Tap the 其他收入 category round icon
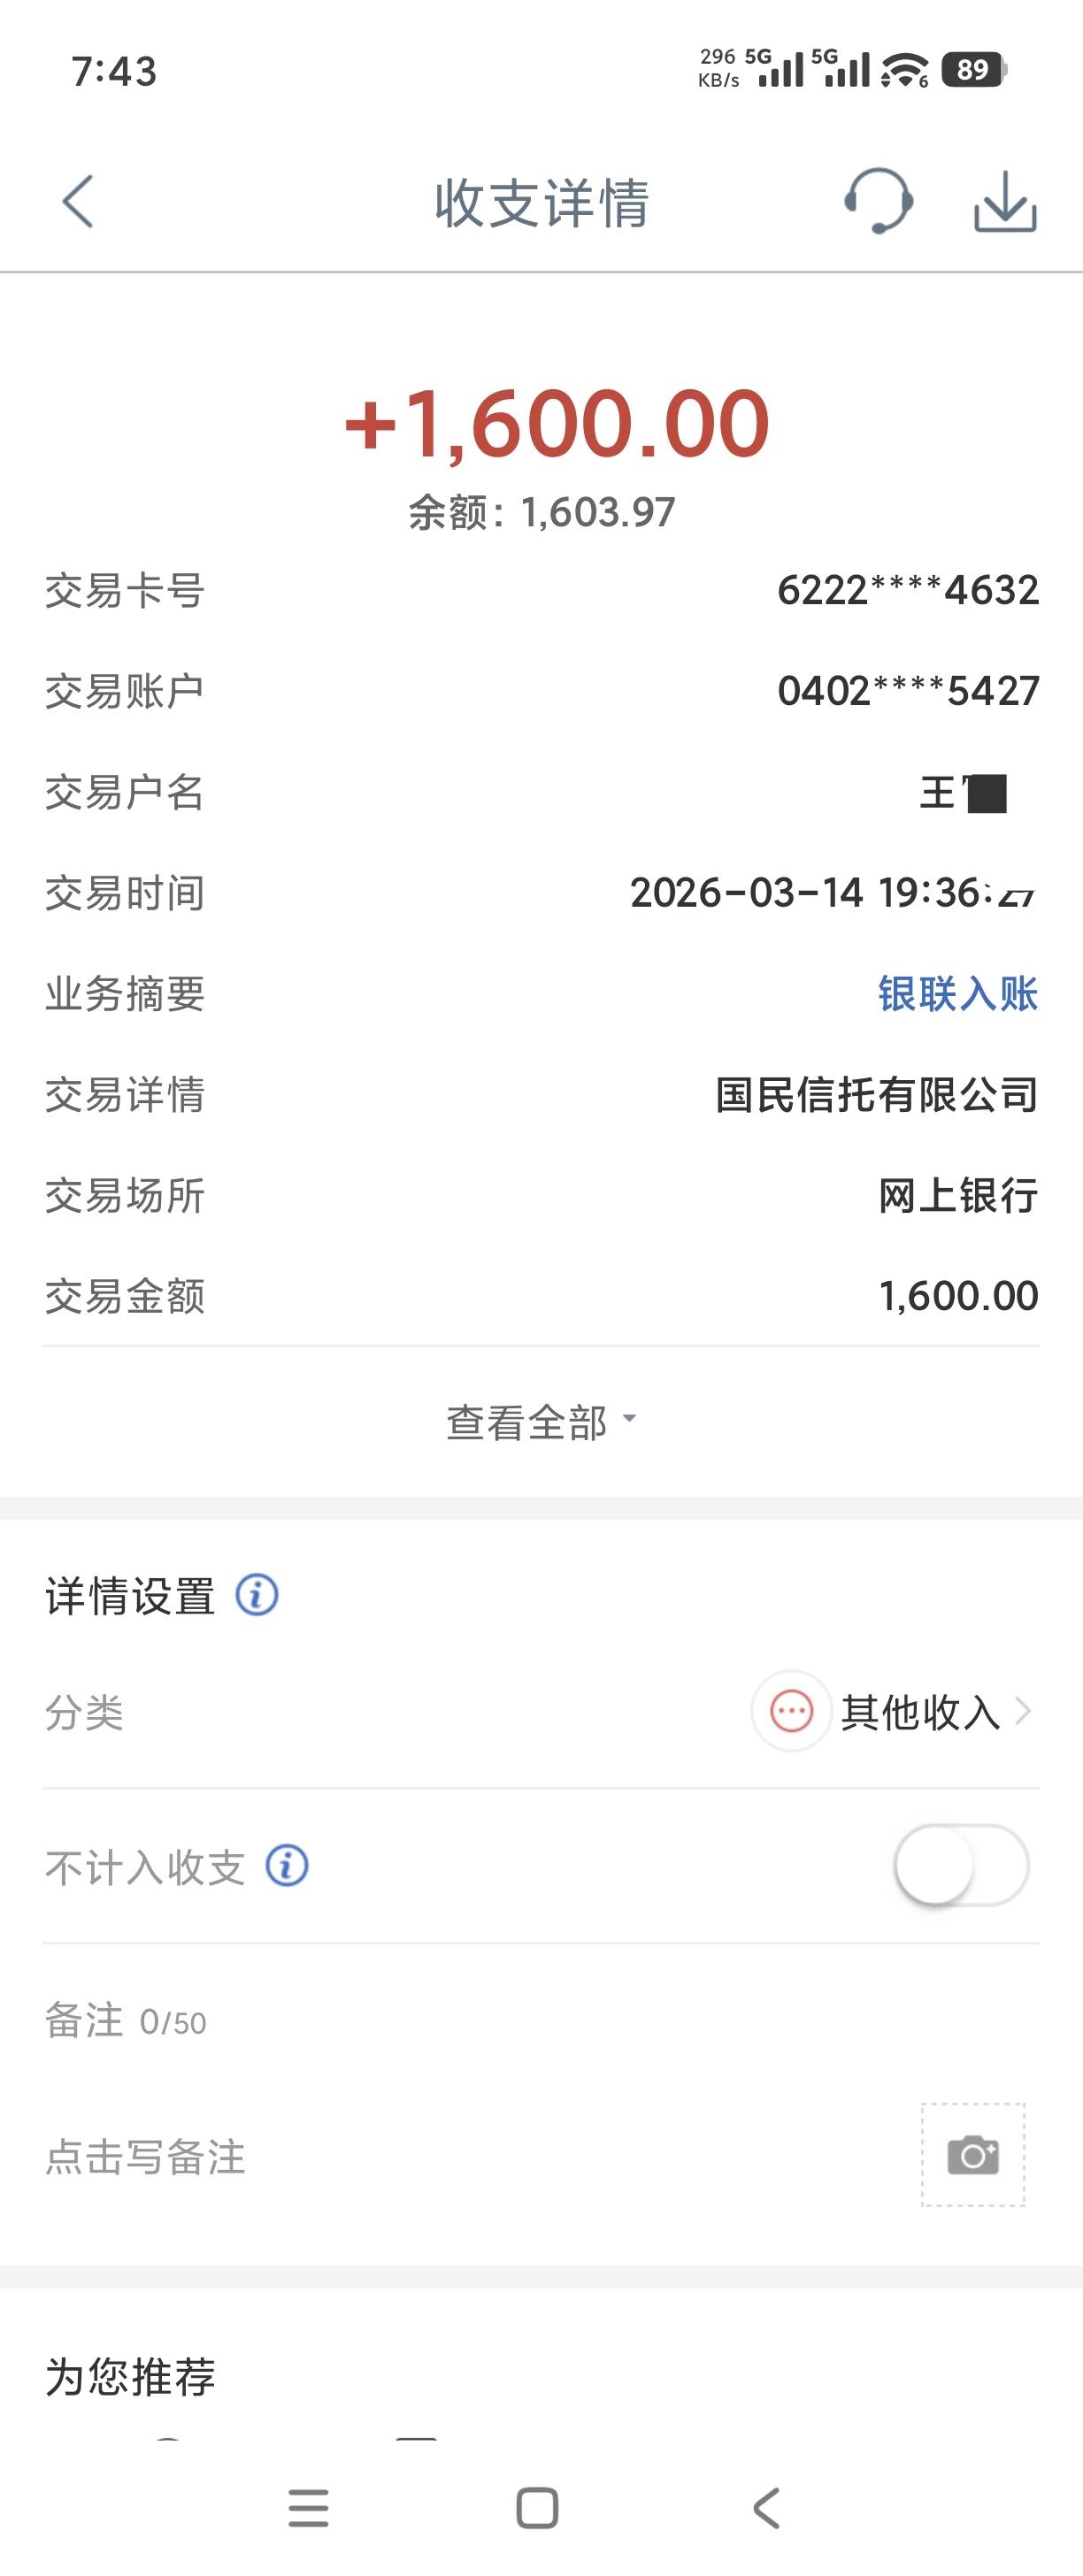This screenshot has height=2576, width=1083. click(x=791, y=1711)
